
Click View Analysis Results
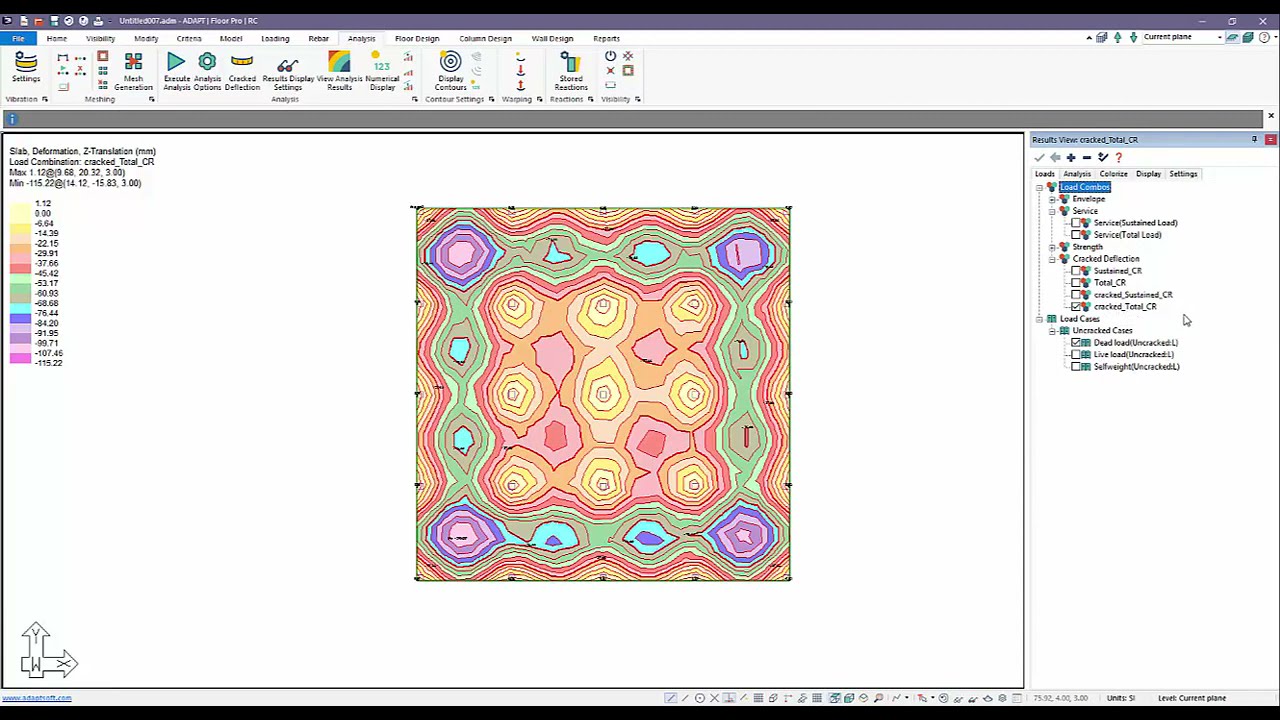339,72
